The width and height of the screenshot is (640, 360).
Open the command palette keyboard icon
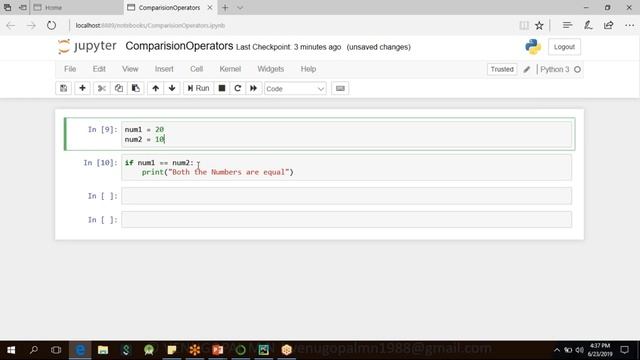[340, 88]
